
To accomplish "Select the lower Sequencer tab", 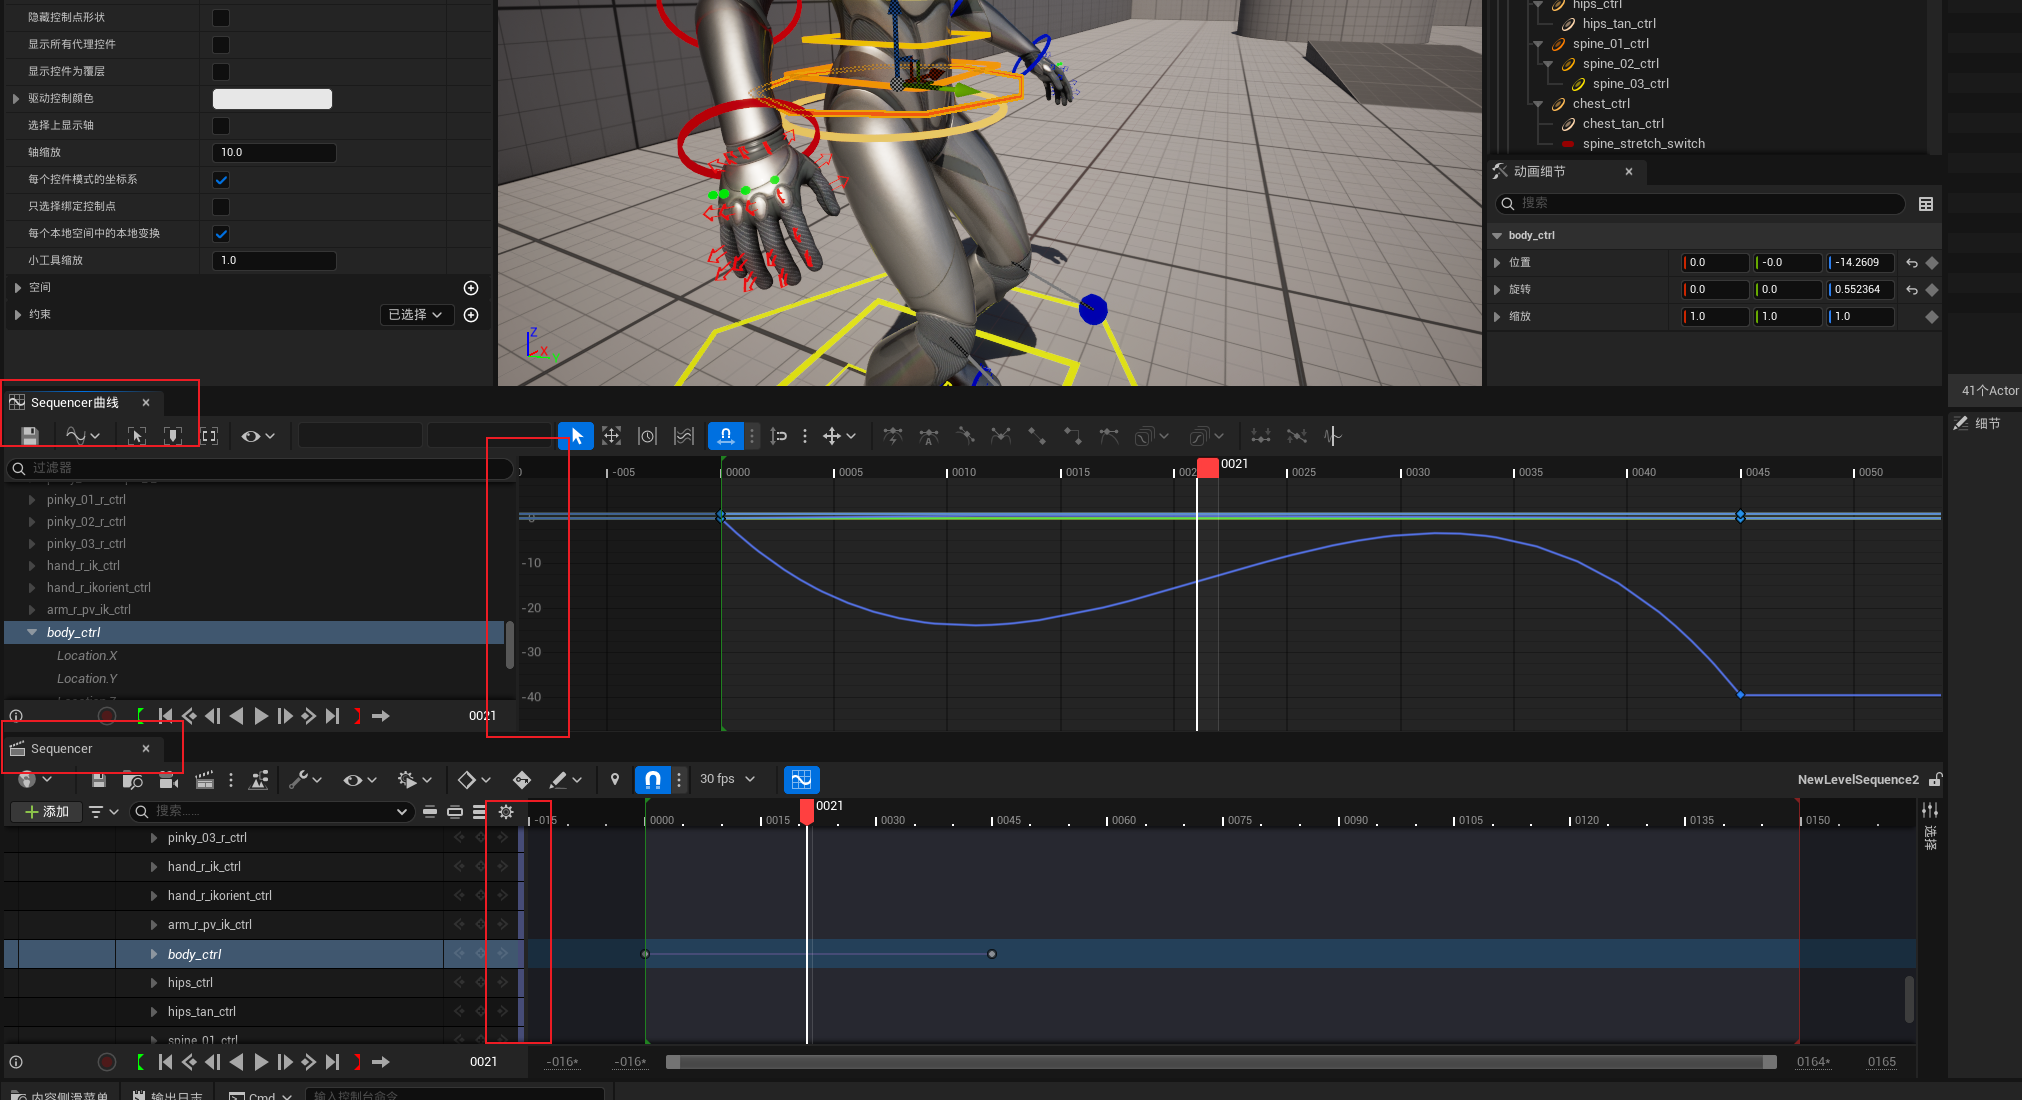I will 61,748.
